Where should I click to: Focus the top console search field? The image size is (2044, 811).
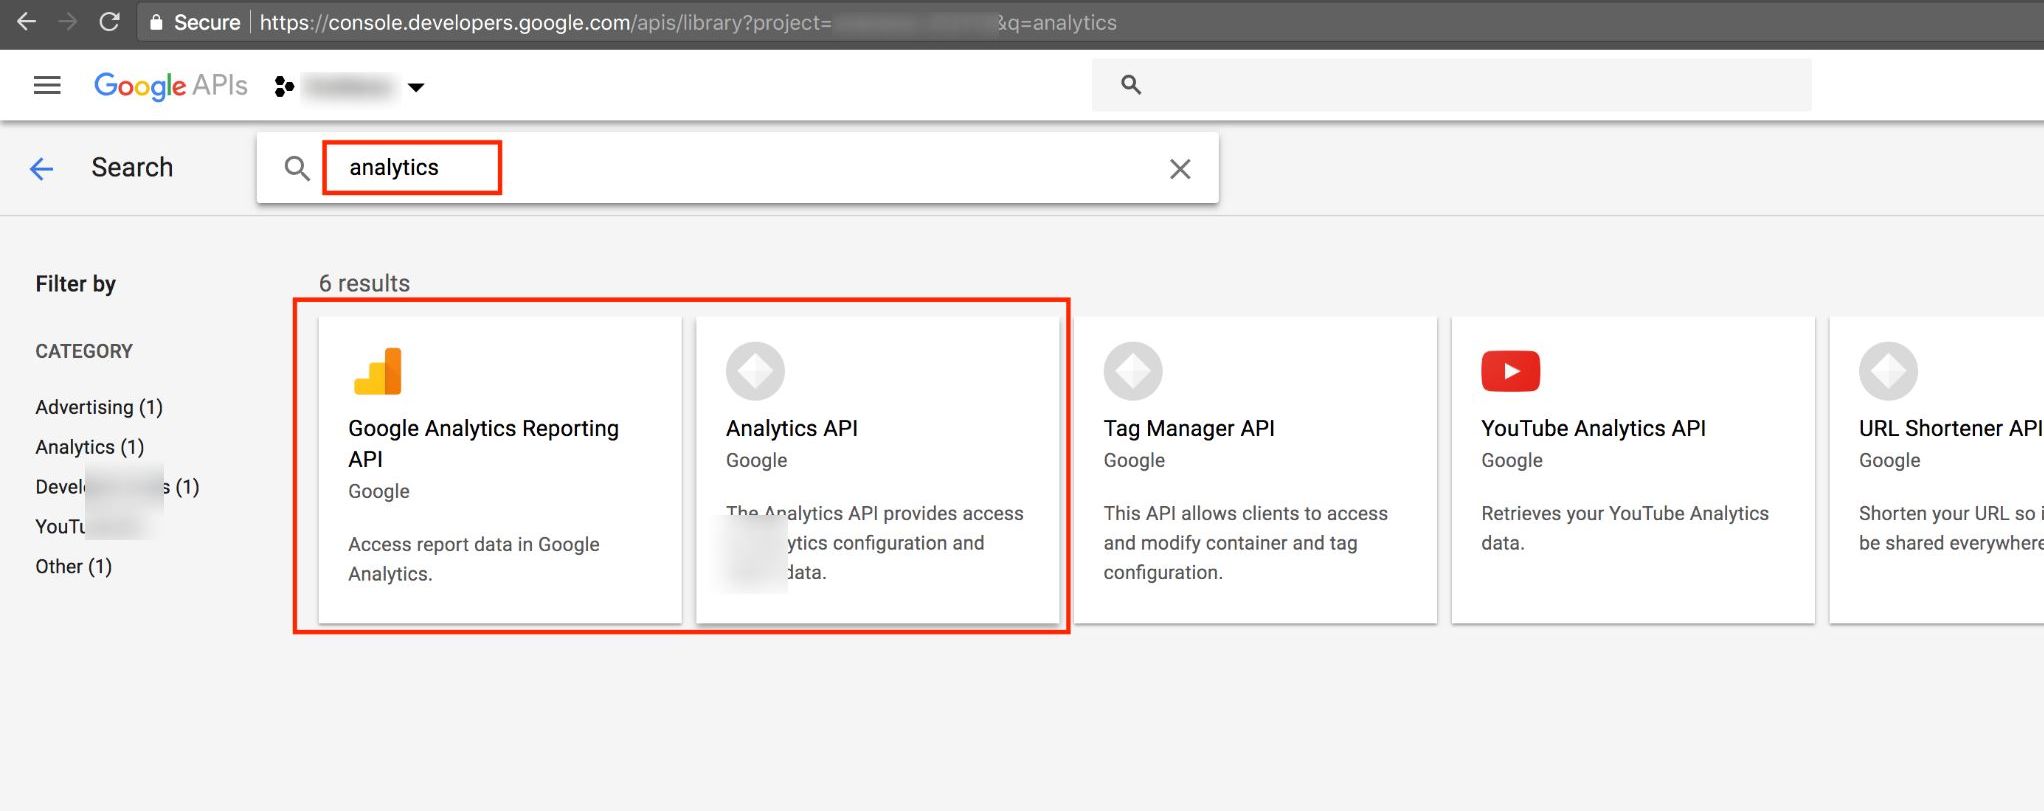tap(1451, 85)
